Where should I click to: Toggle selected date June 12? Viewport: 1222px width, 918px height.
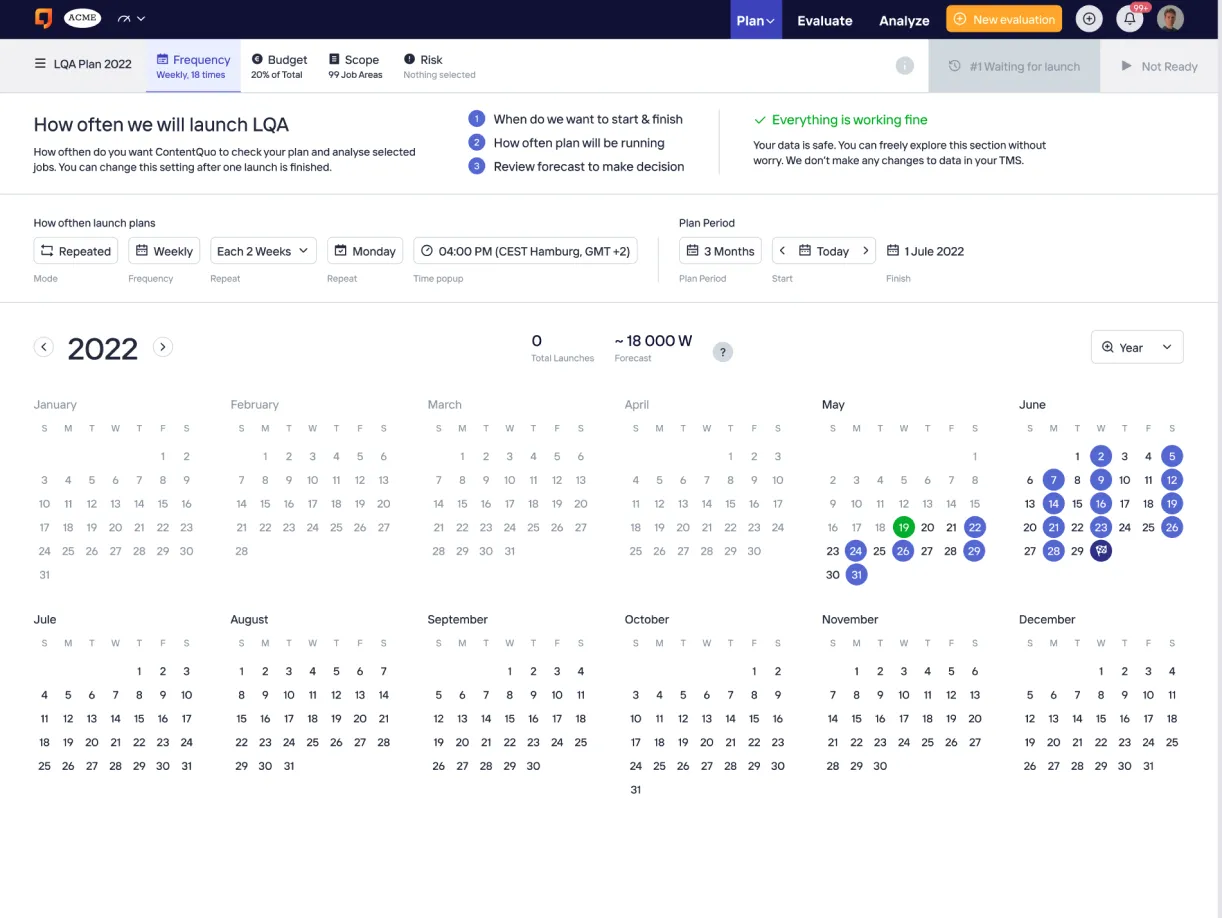1172,480
